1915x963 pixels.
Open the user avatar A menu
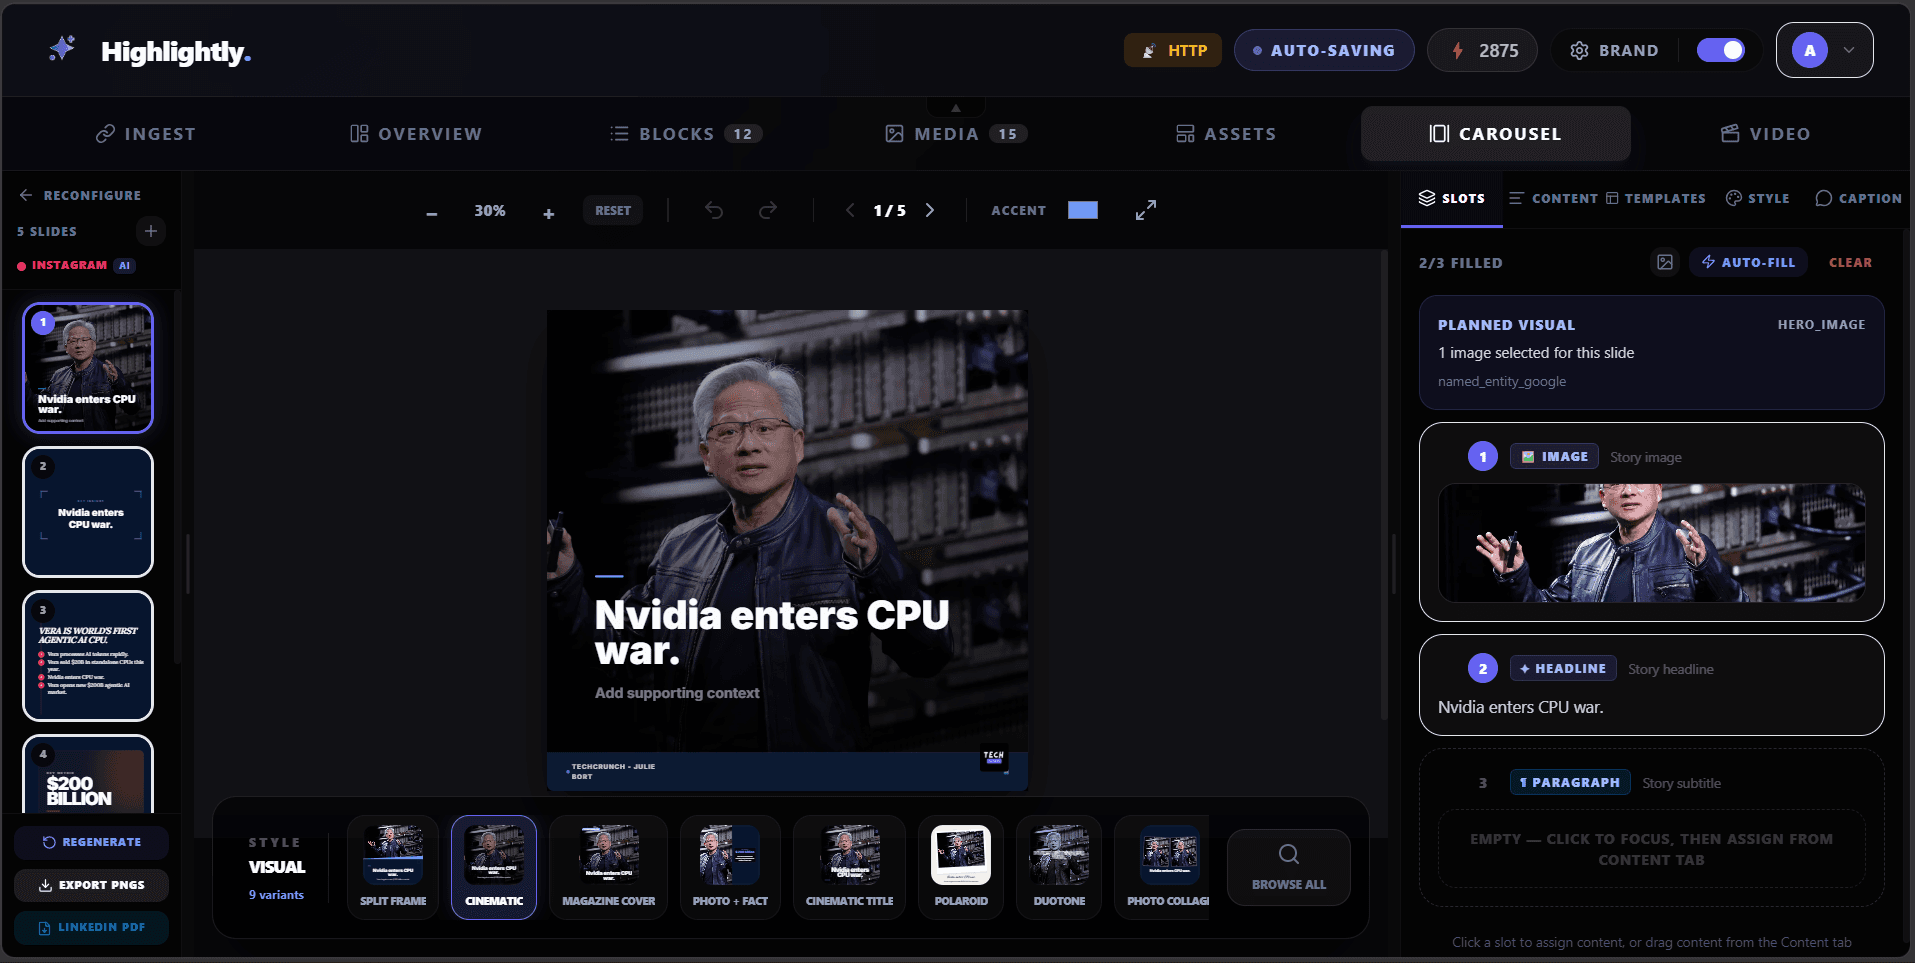coord(1810,50)
